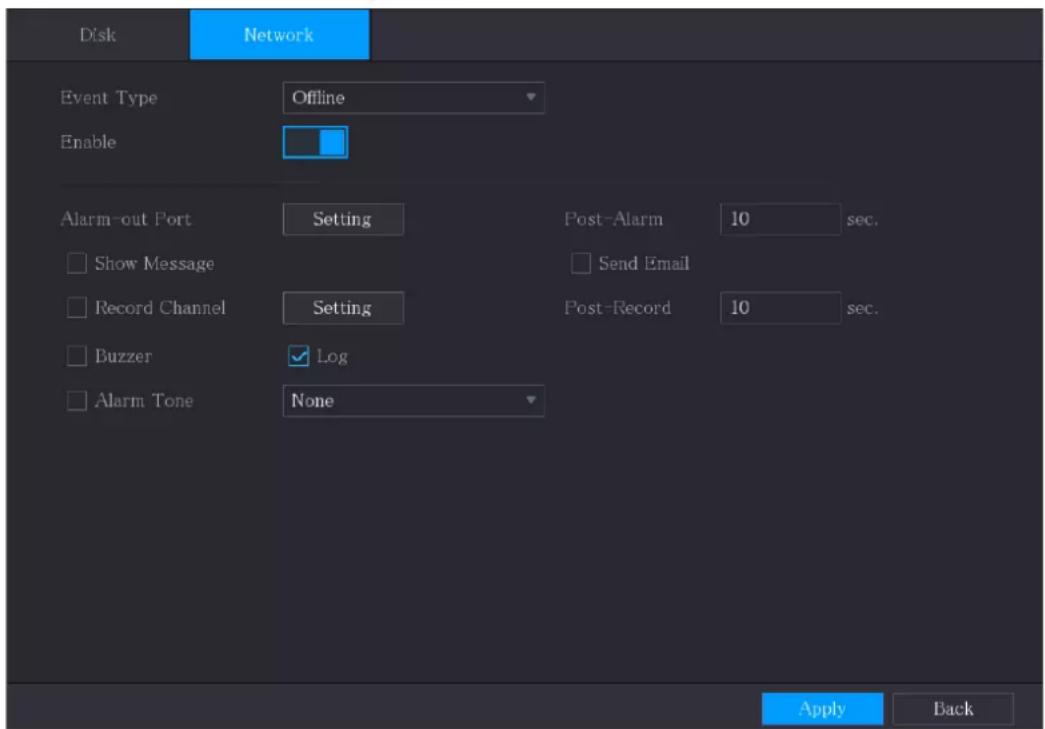1045x729 pixels.
Task: Edit the Post-Alarm seconds field
Action: (x=780, y=219)
